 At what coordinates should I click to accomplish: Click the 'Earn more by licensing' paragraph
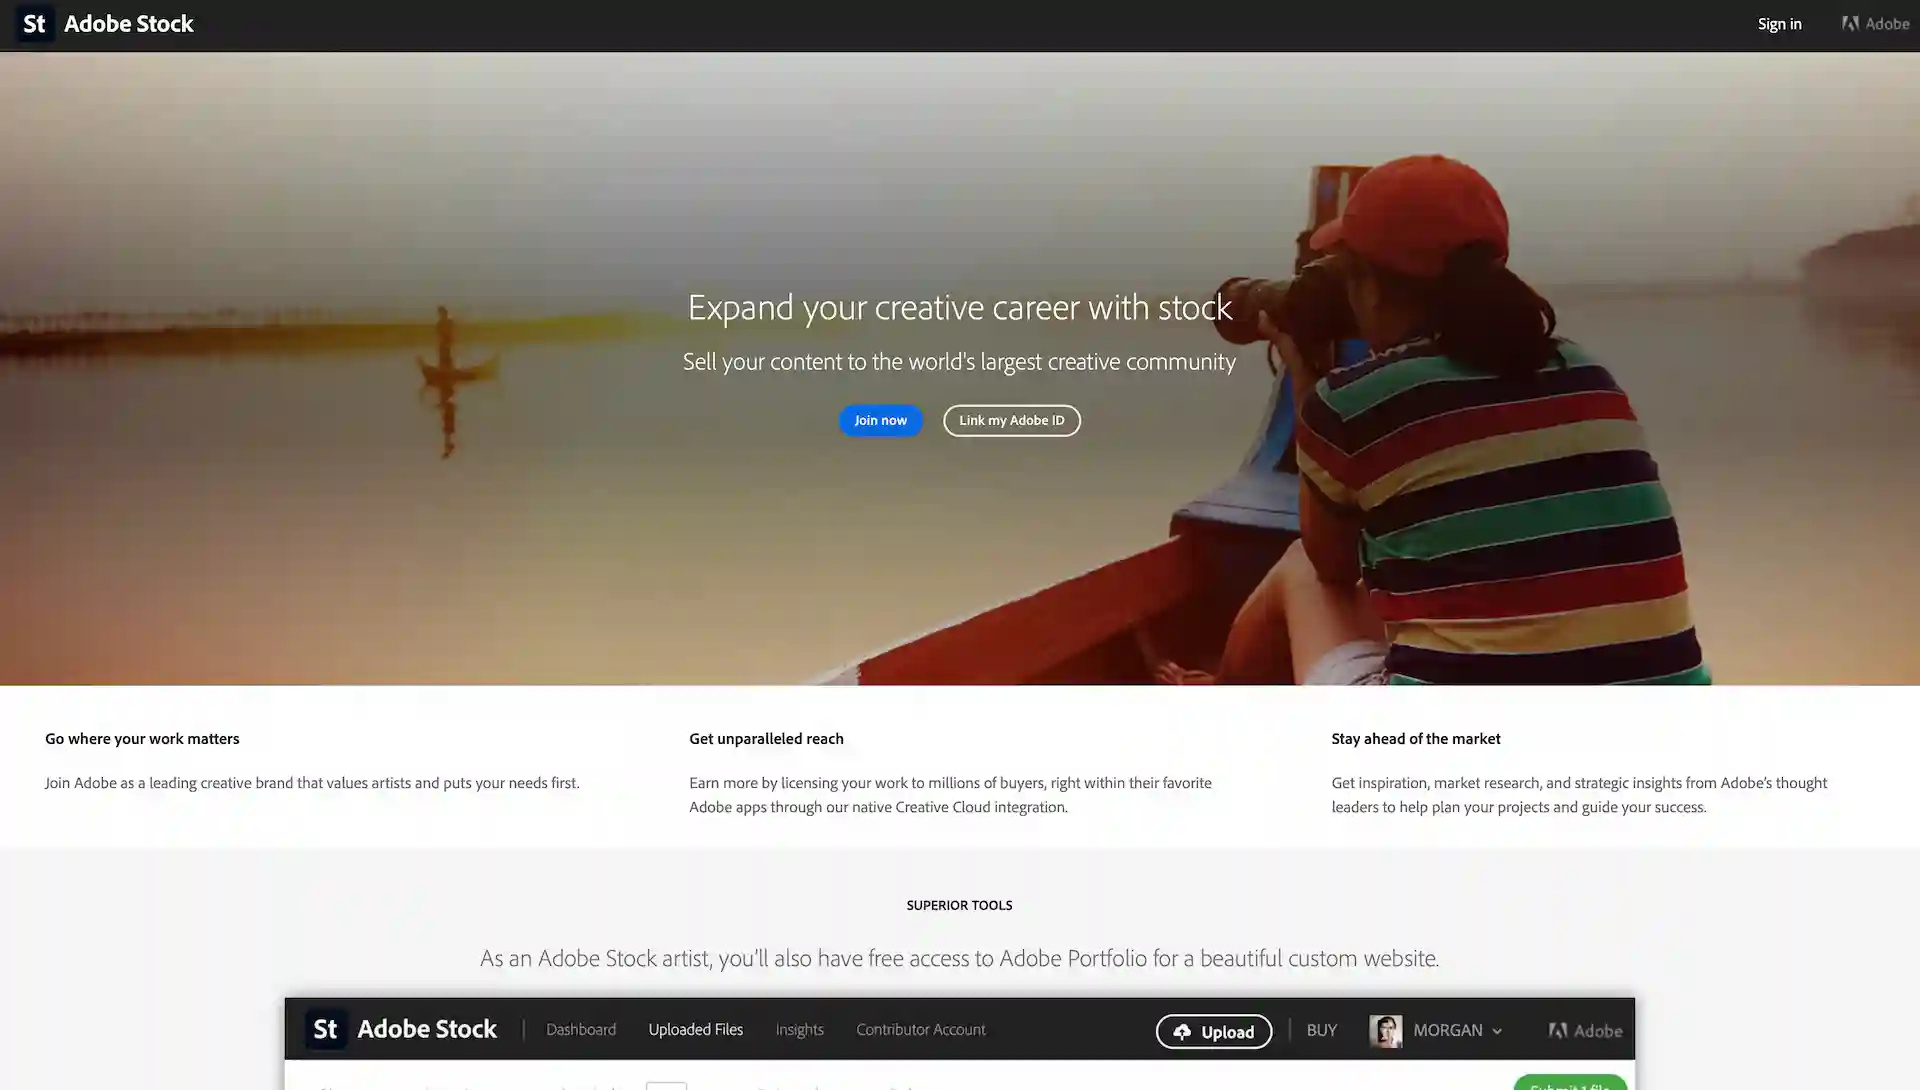950,795
